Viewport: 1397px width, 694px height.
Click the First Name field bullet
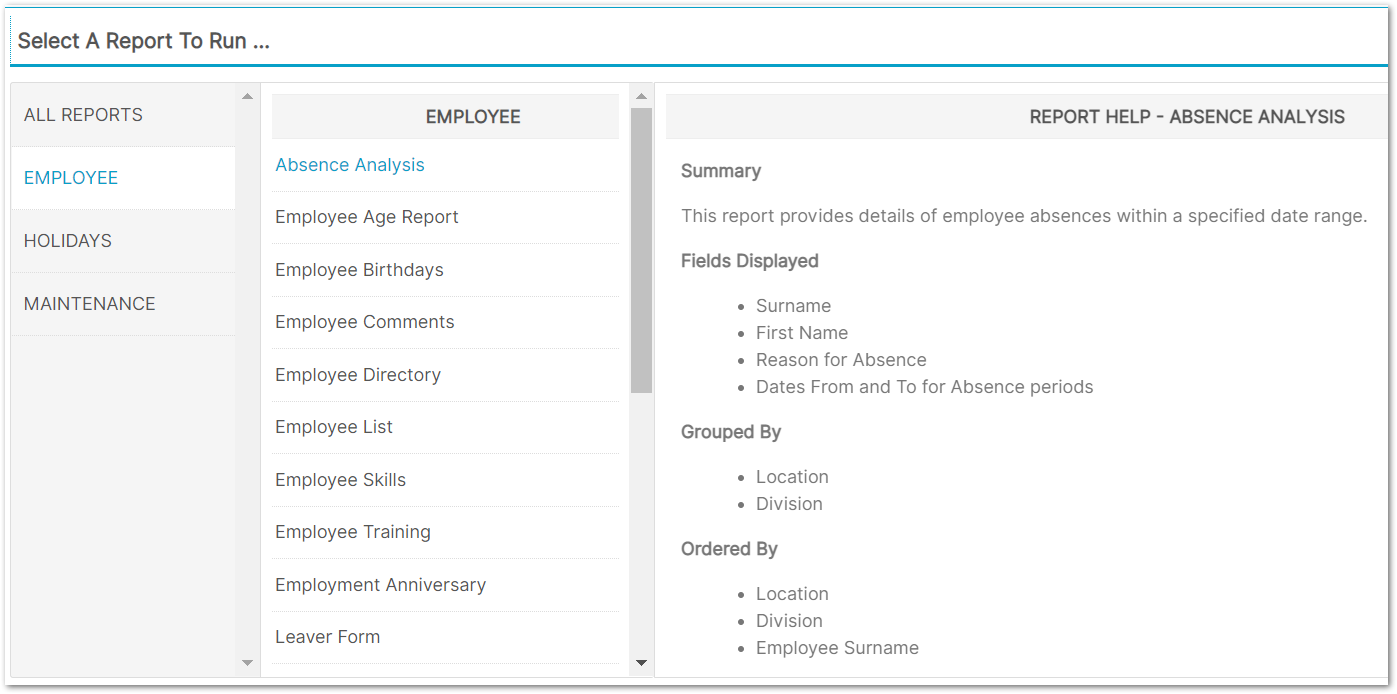point(801,333)
